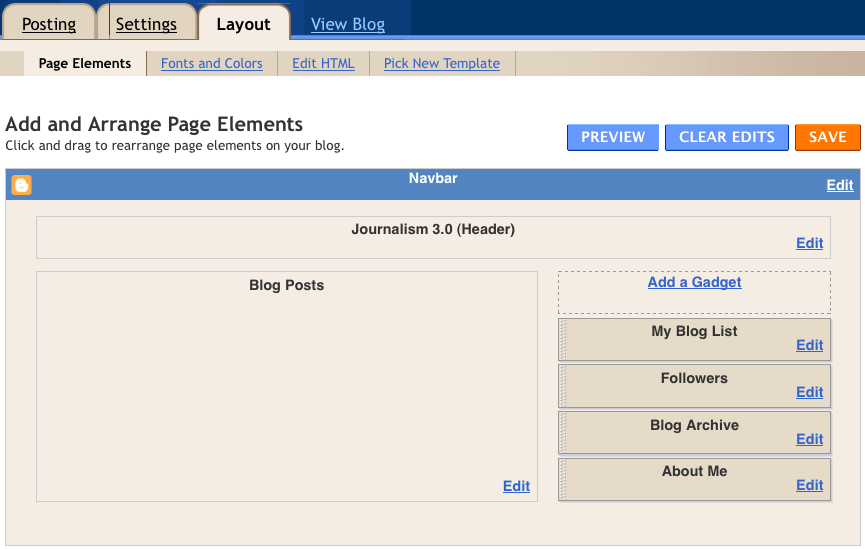Viewport: 865px width, 550px height.
Task: Edit the About Me gadget
Action: pyautogui.click(x=809, y=485)
